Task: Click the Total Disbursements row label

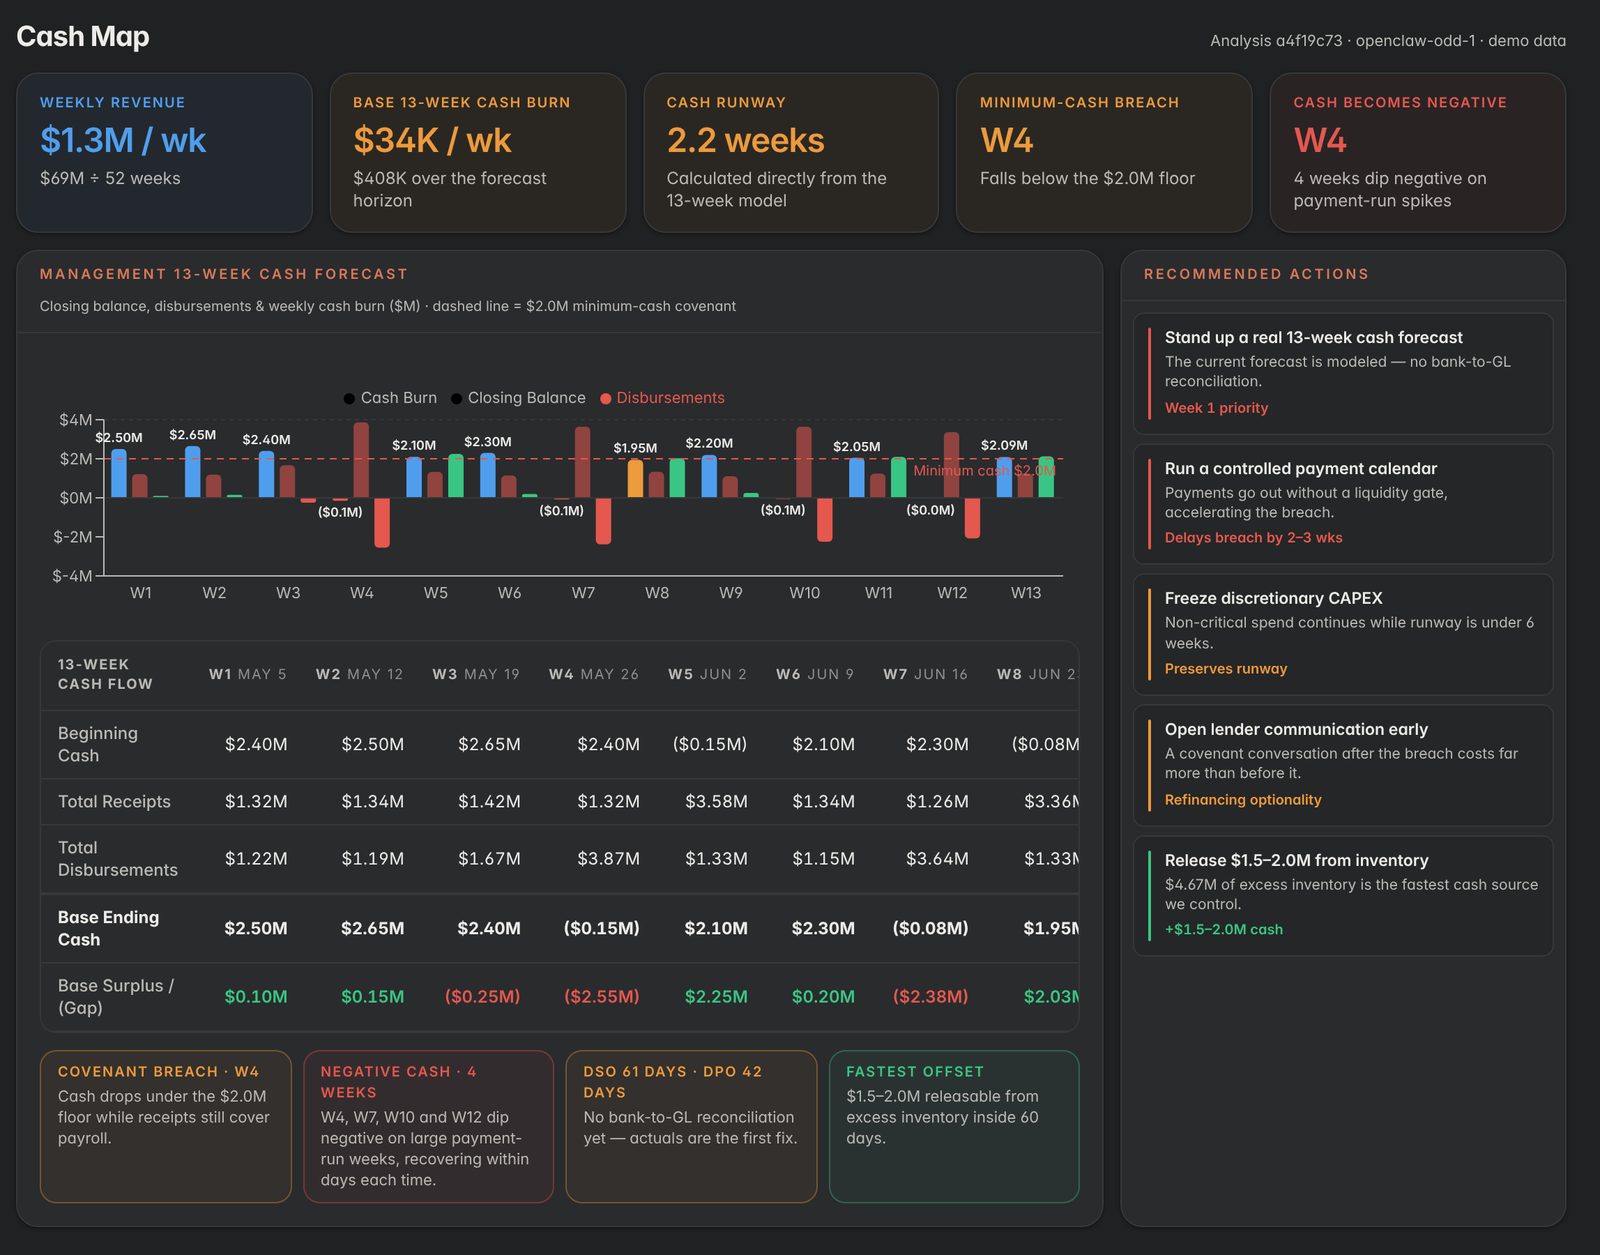Action: [x=118, y=859]
